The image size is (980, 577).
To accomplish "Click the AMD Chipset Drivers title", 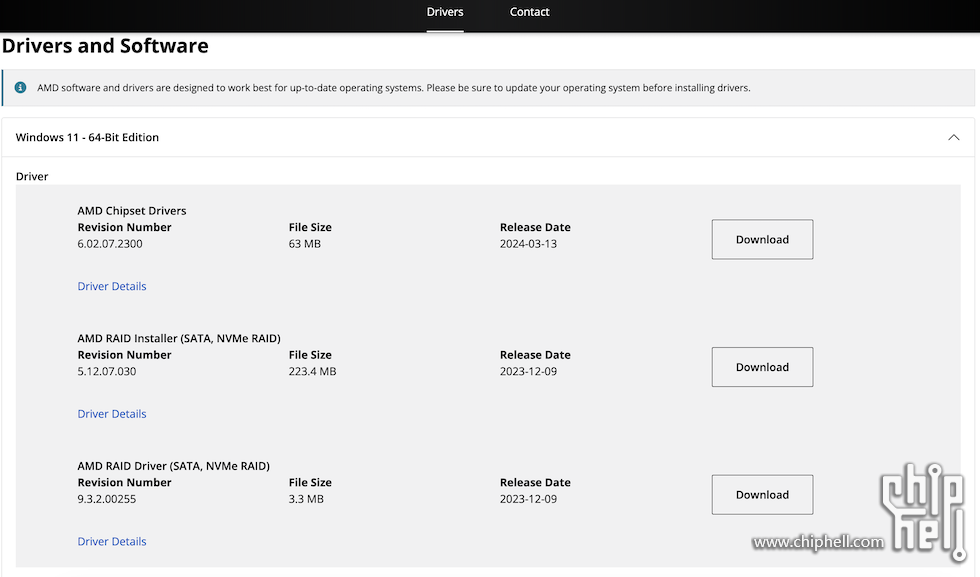I will [x=132, y=211].
